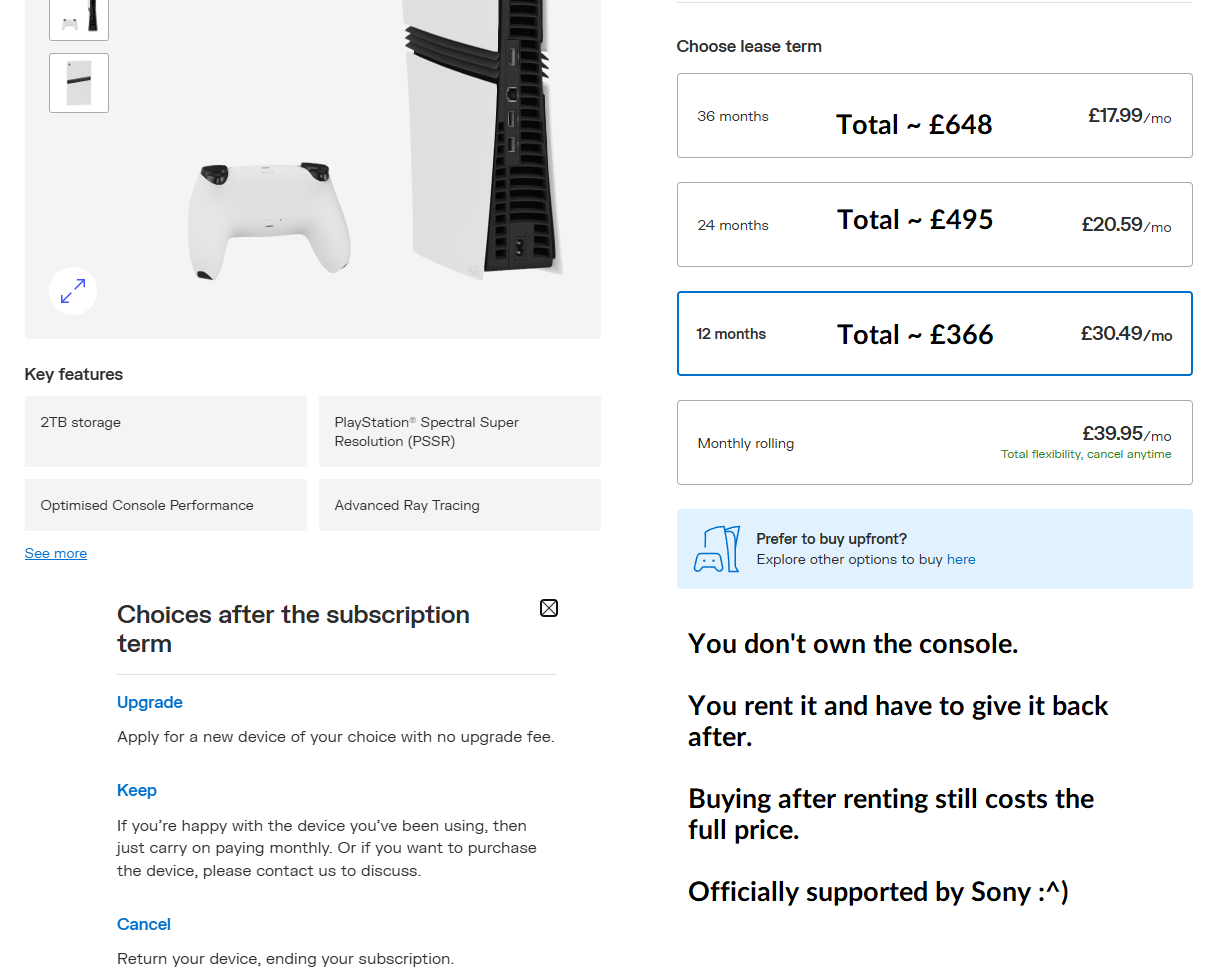
Task: Click the expand image fullscreen icon
Action: point(73,291)
